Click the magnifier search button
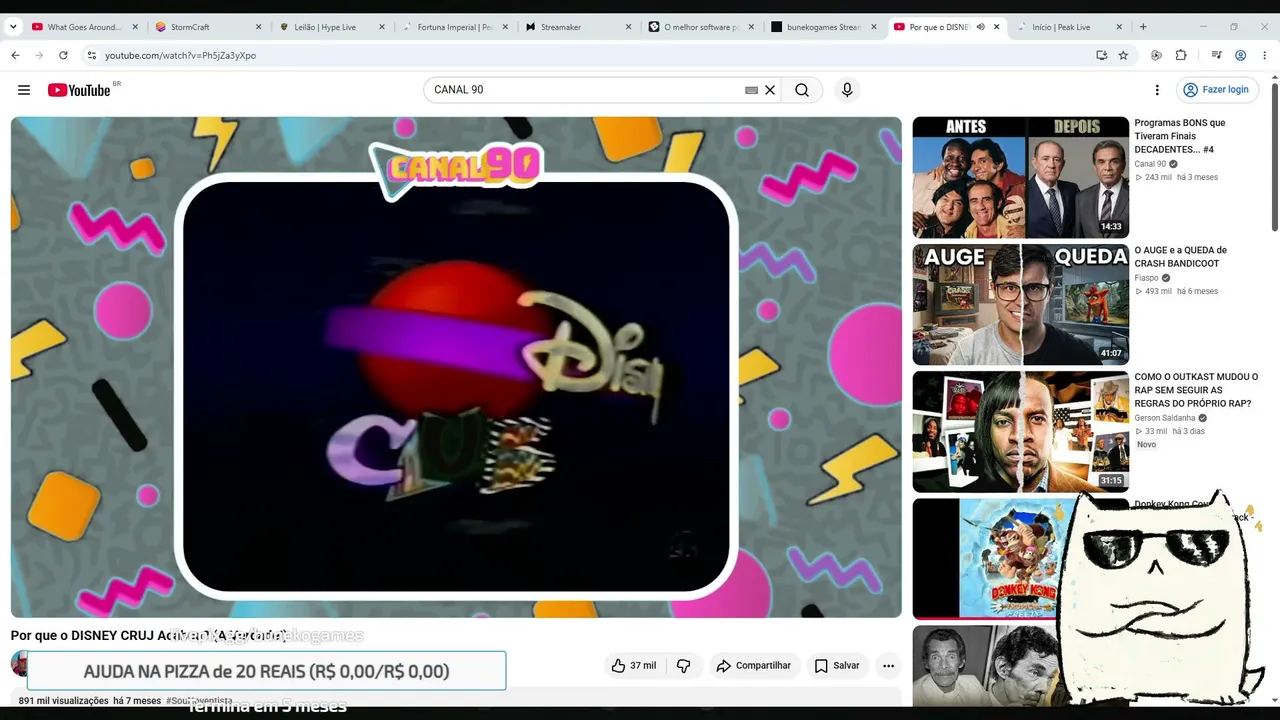This screenshot has width=1280, height=720. tap(802, 90)
